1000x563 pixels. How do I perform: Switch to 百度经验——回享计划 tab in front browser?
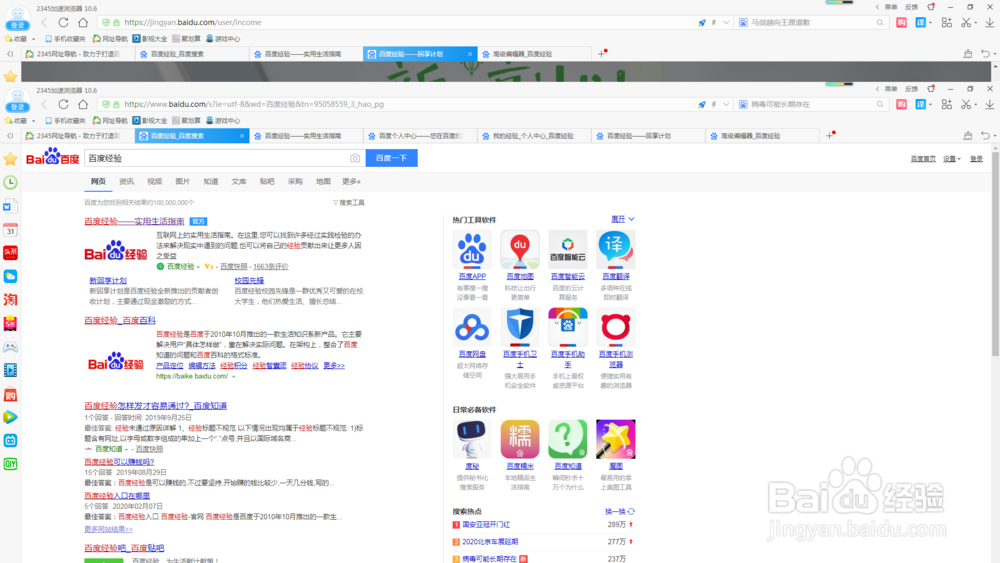tap(647, 136)
